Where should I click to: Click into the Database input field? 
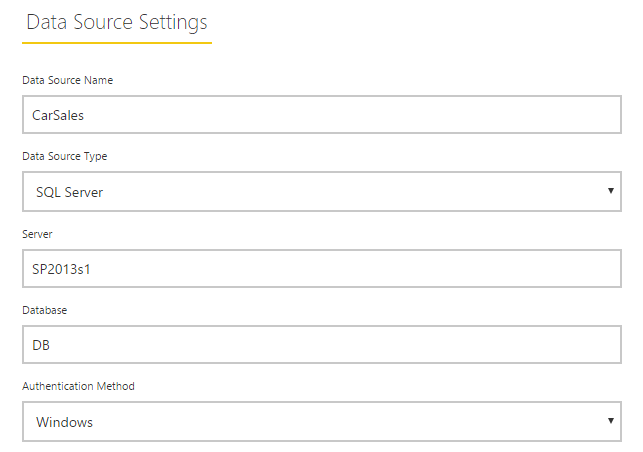click(322, 345)
